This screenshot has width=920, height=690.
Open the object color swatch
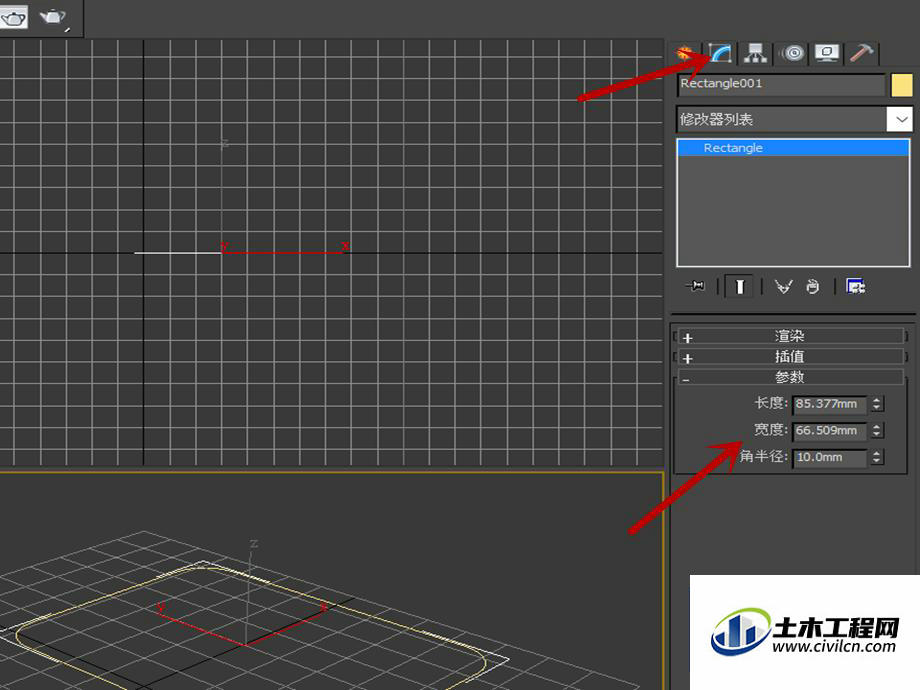(x=902, y=84)
